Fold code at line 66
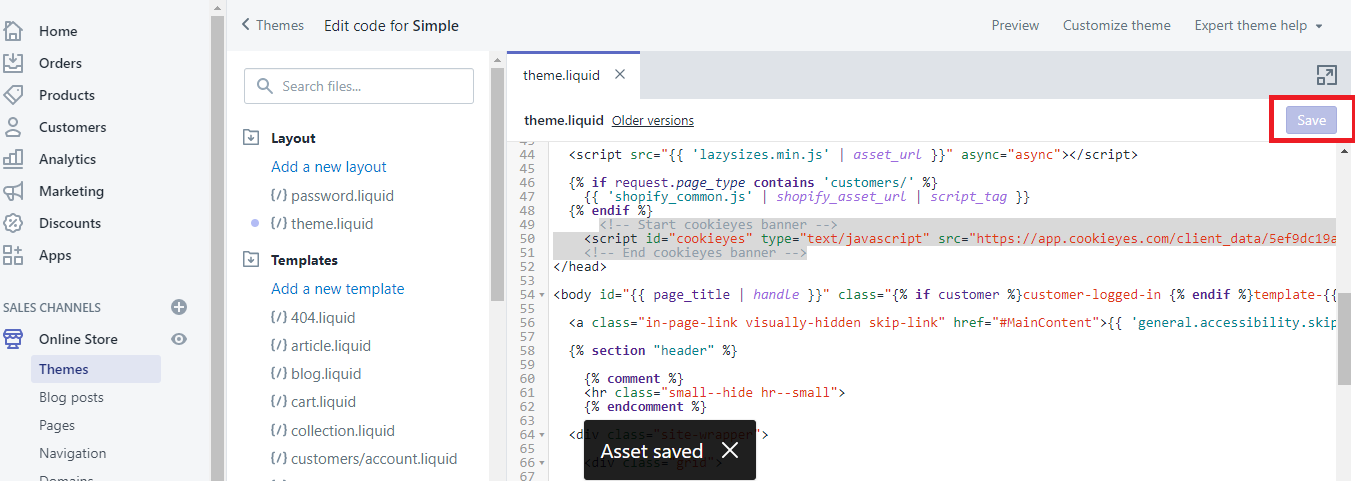The image size is (1355, 481). pos(541,463)
